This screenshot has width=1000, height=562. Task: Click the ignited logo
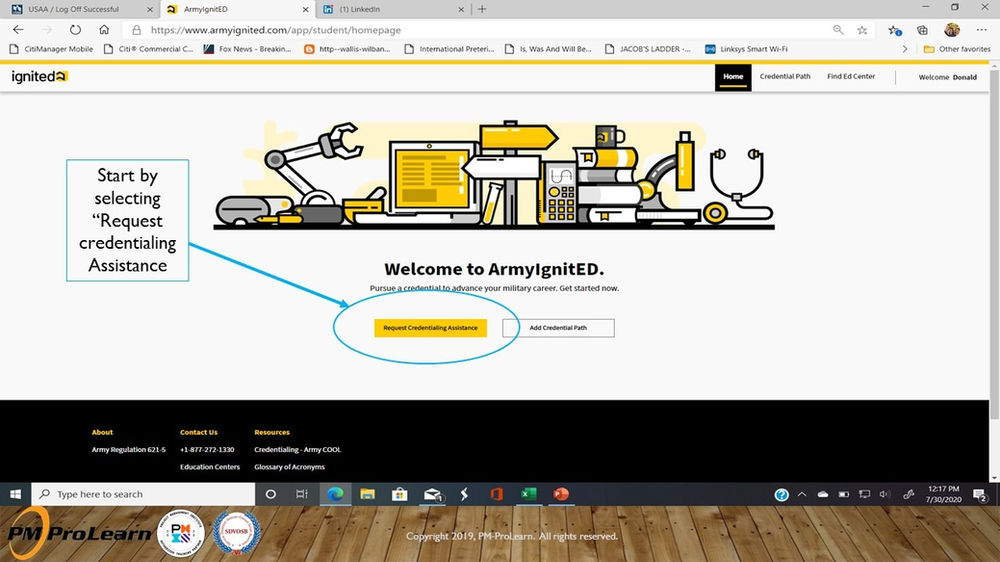[x=39, y=77]
